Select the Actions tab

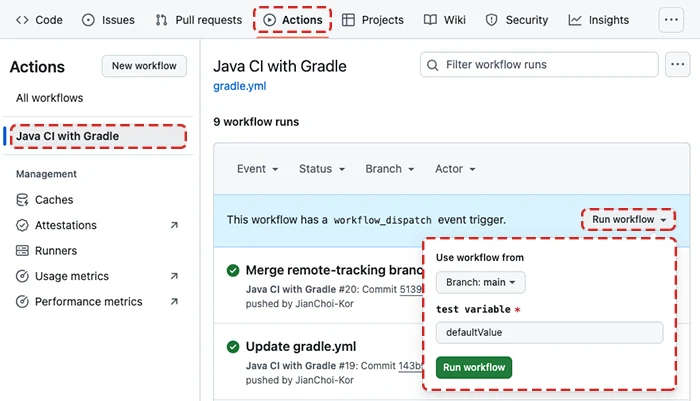[292, 20]
